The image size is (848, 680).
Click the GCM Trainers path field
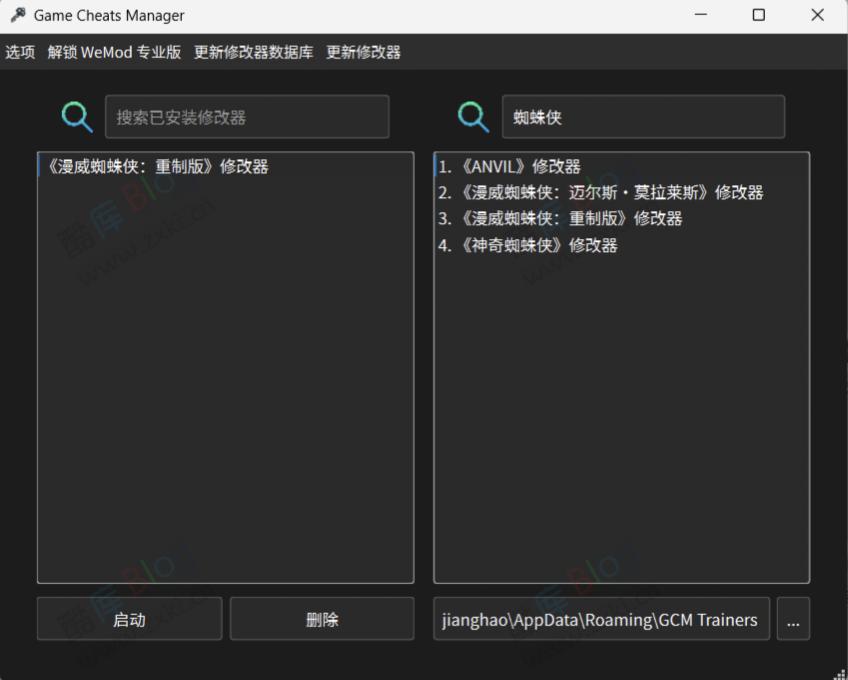[600, 618]
